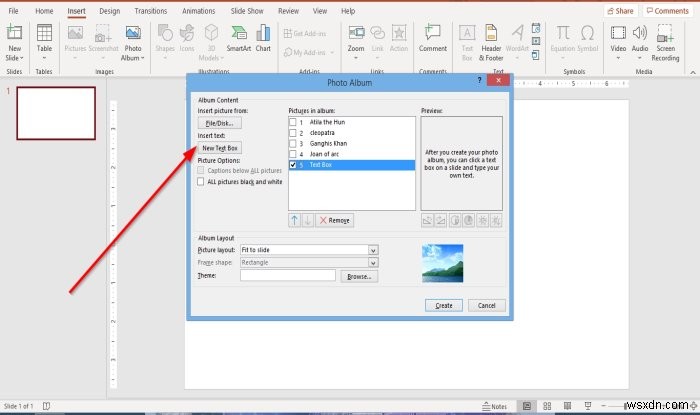This screenshot has width=700, height=415.
Task: Switch to the Slide Show tab
Action: pos(246,11)
